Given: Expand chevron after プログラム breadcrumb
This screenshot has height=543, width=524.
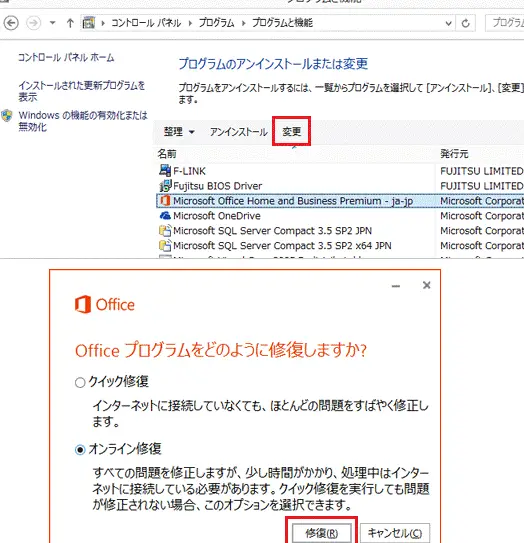Looking at the screenshot, I should (243, 23).
